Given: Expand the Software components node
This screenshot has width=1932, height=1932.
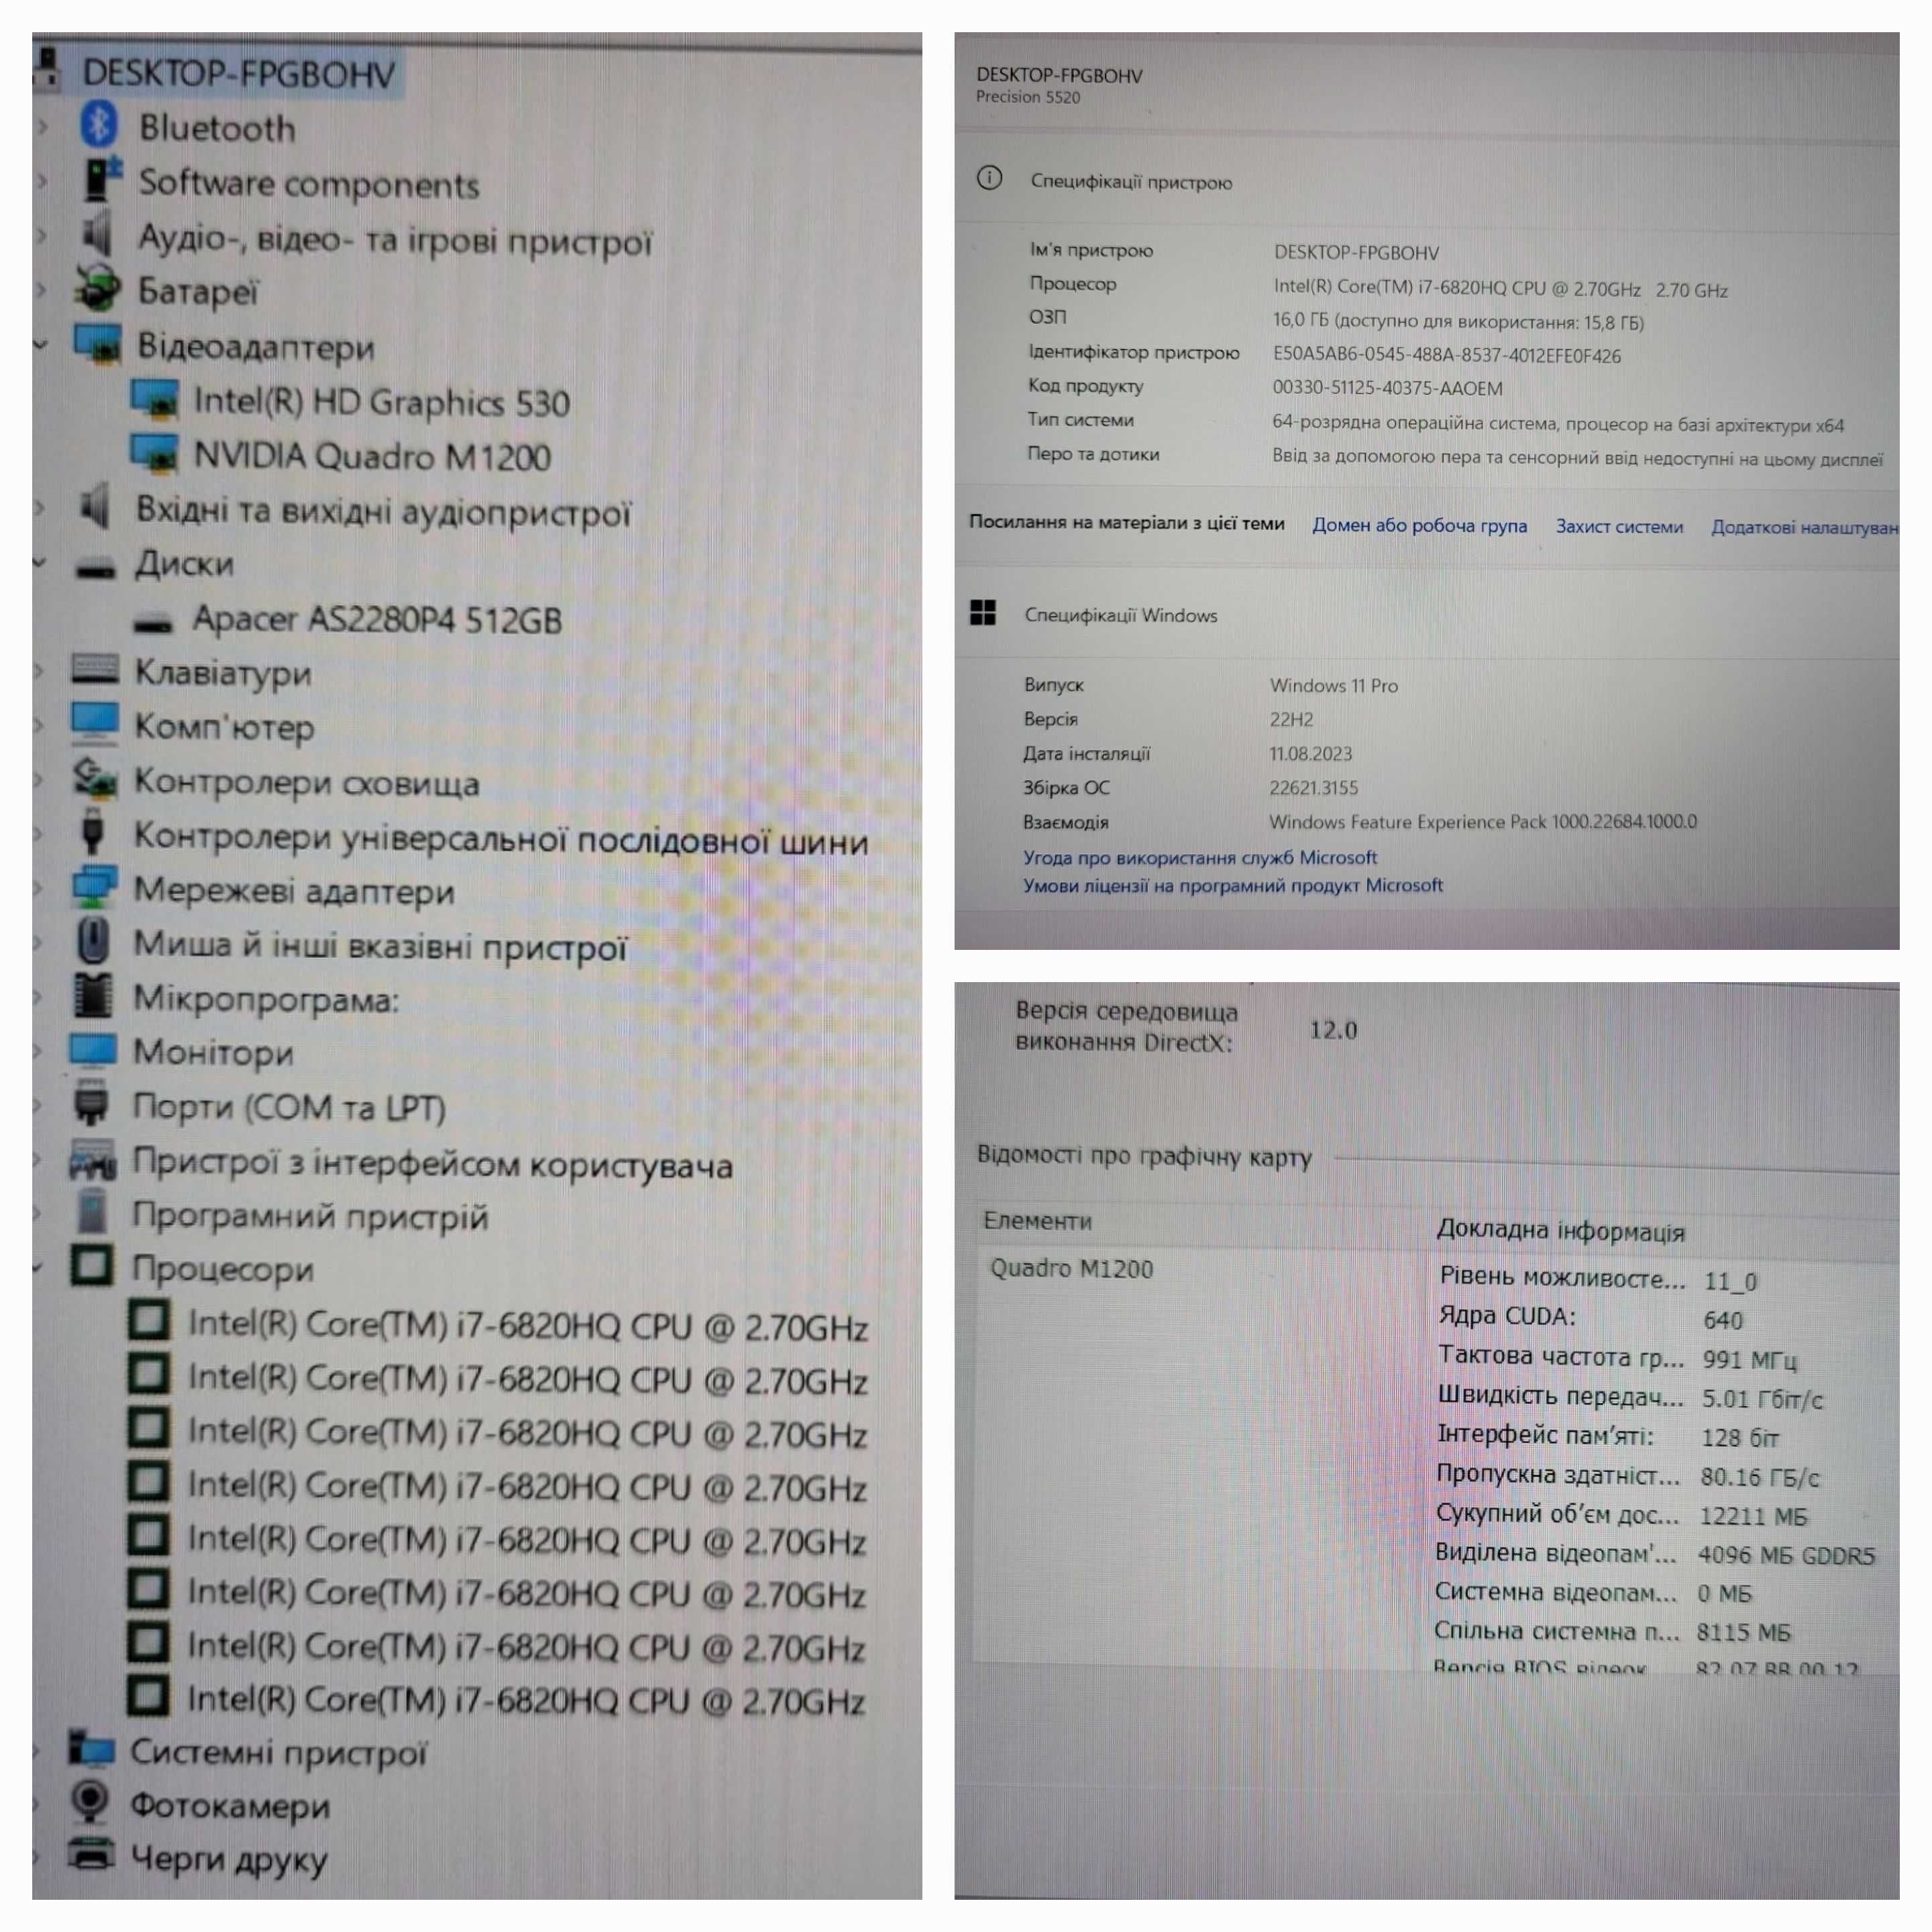Looking at the screenshot, I should point(43,182).
